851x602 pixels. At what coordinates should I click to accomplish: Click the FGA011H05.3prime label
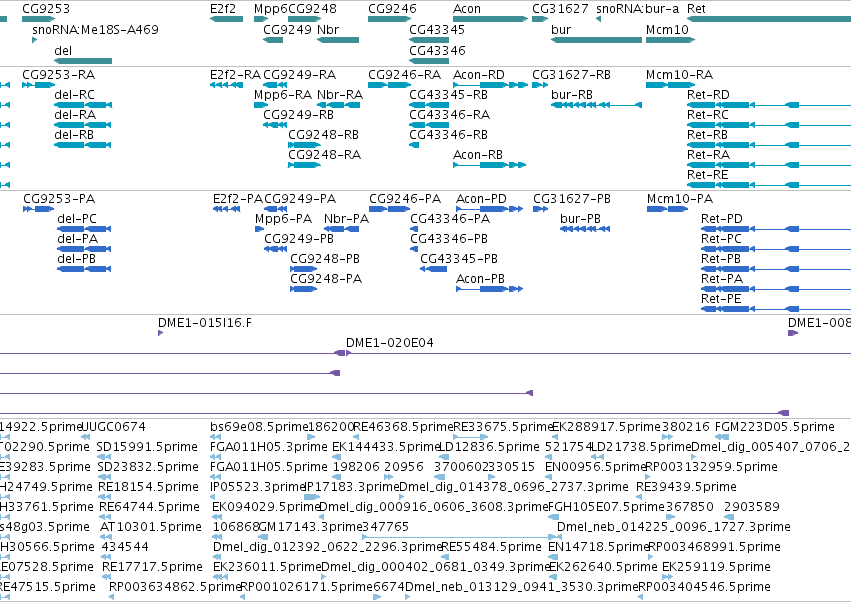pyautogui.click(x=269, y=447)
